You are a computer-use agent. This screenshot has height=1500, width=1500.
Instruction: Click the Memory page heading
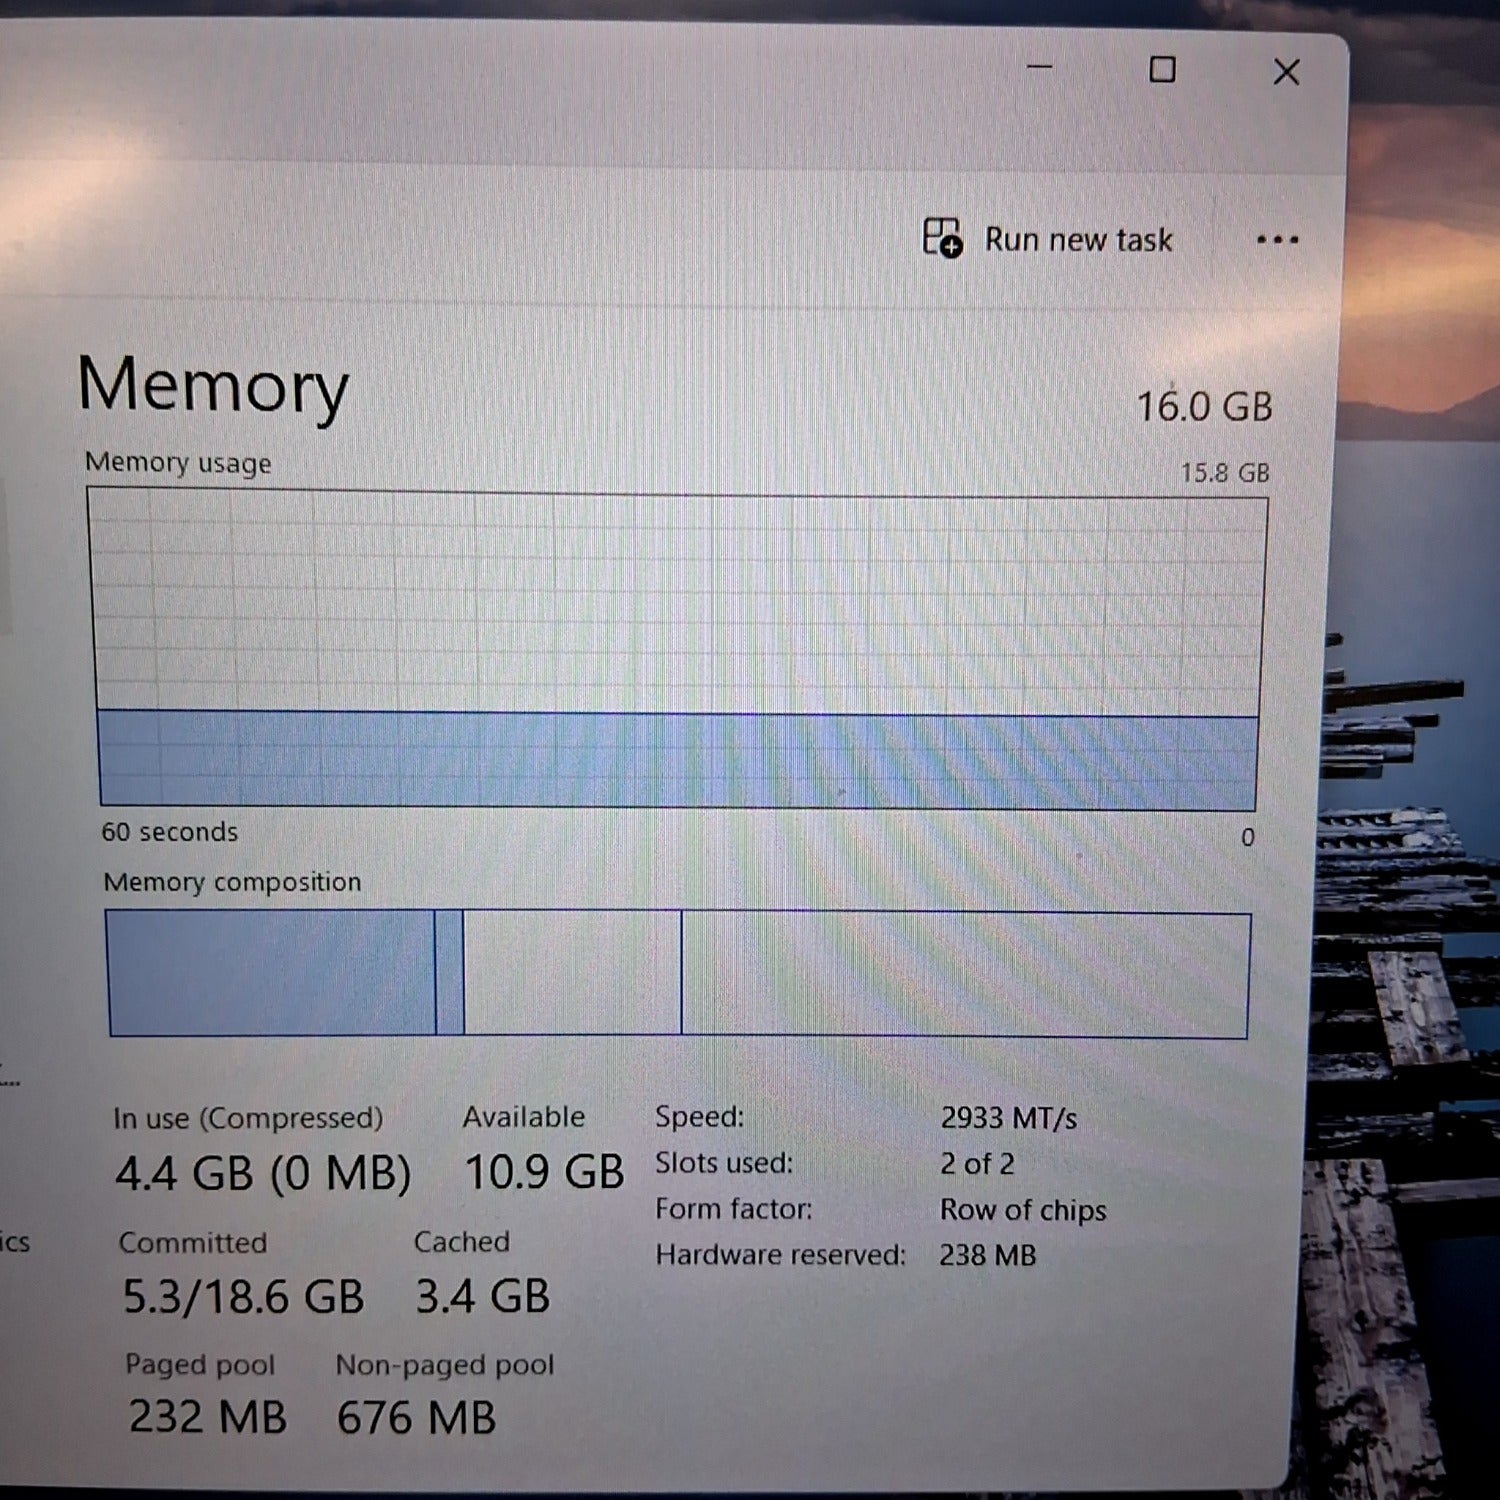tap(214, 388)
